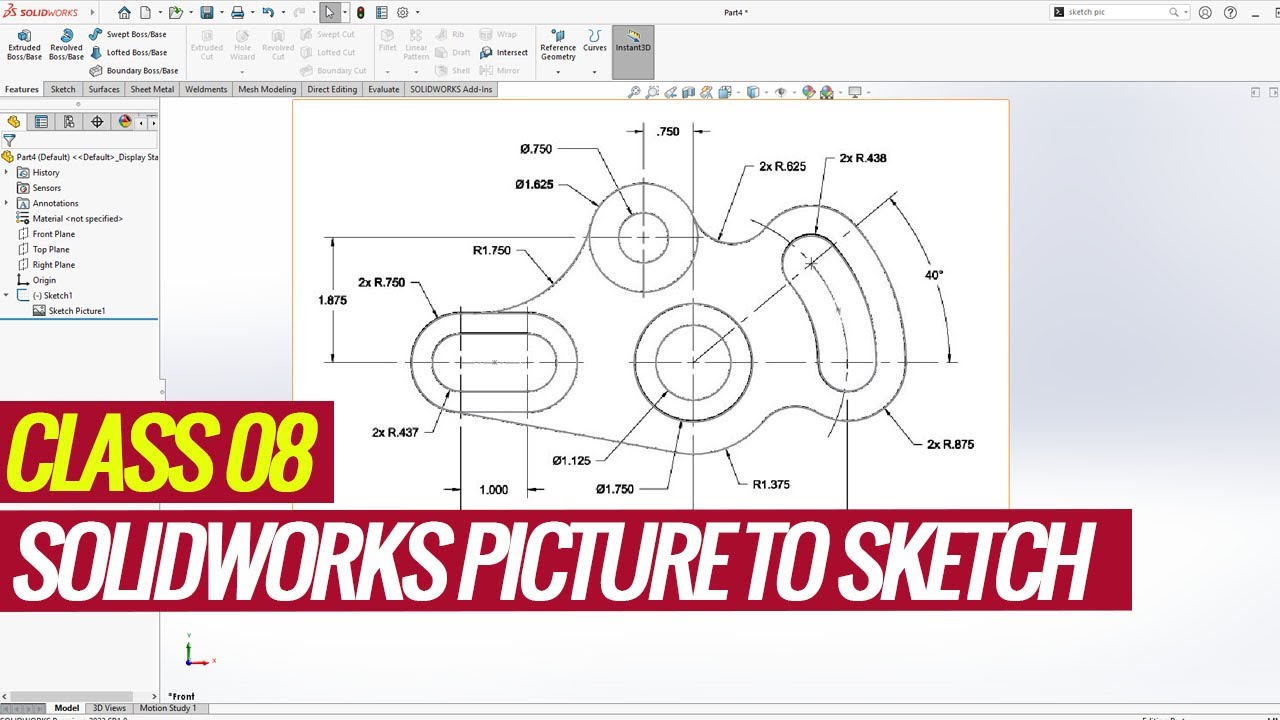Switch to the Sketch tab
This screenshot has width=1280, height=720.
tap(63, 89)
